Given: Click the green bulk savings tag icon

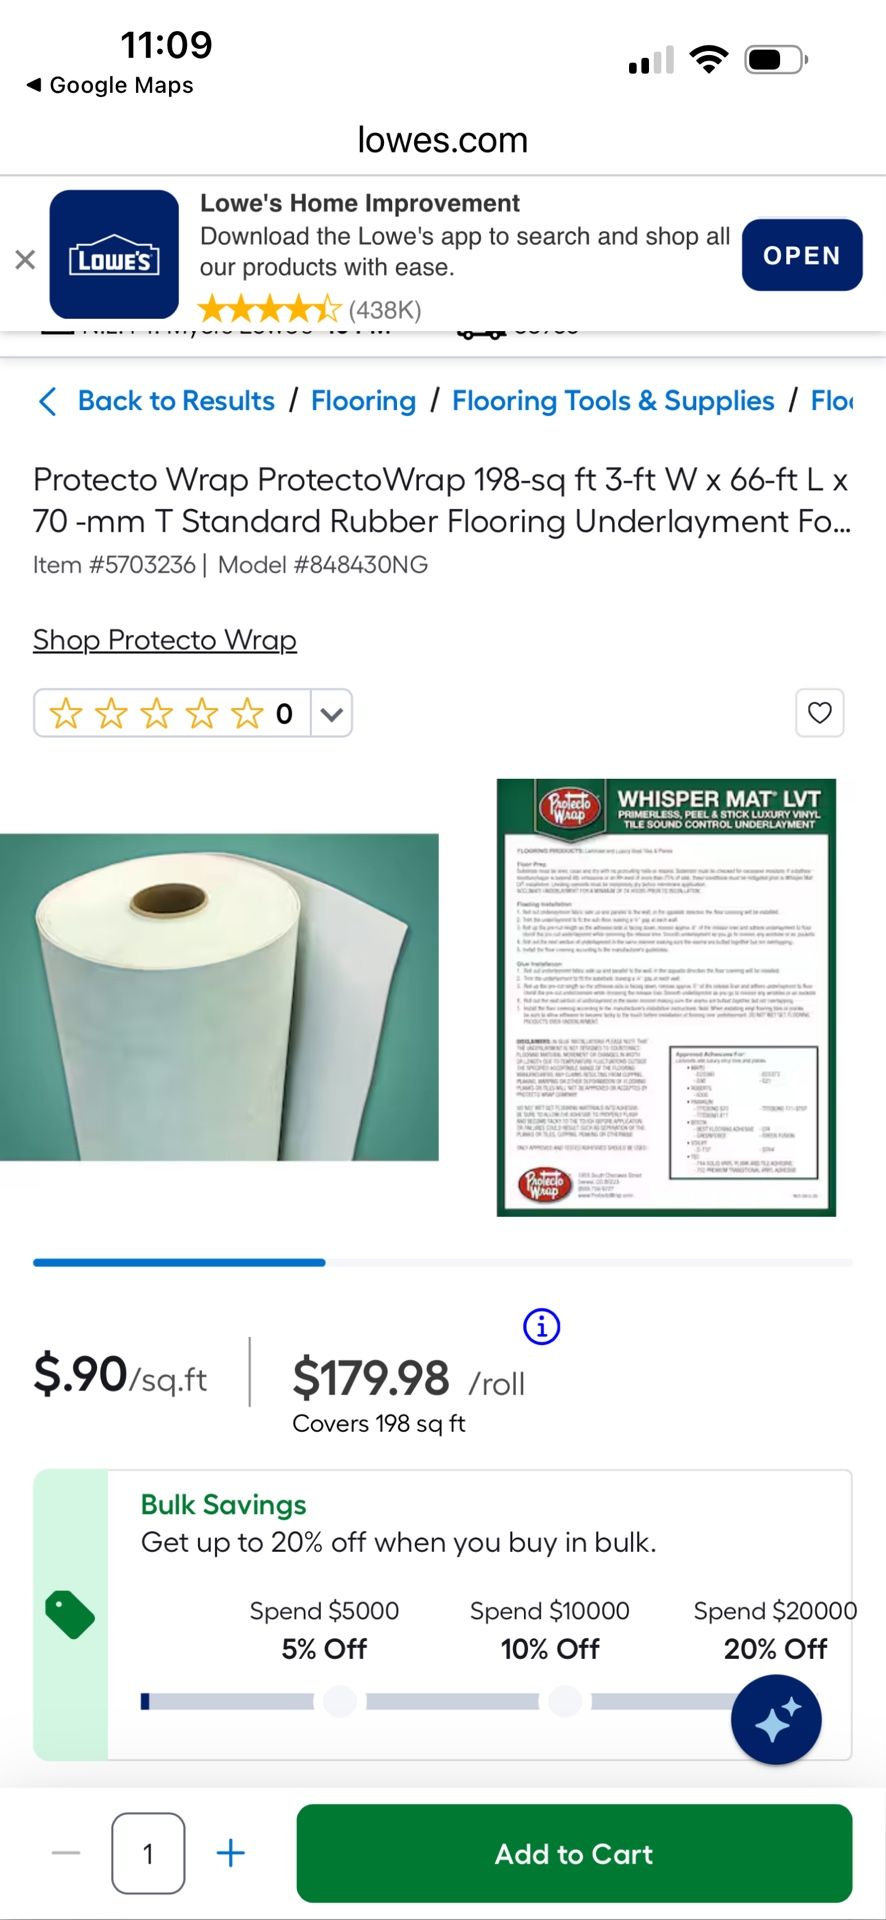Looking at the screenshot, I should click(x=70, y=1615).
